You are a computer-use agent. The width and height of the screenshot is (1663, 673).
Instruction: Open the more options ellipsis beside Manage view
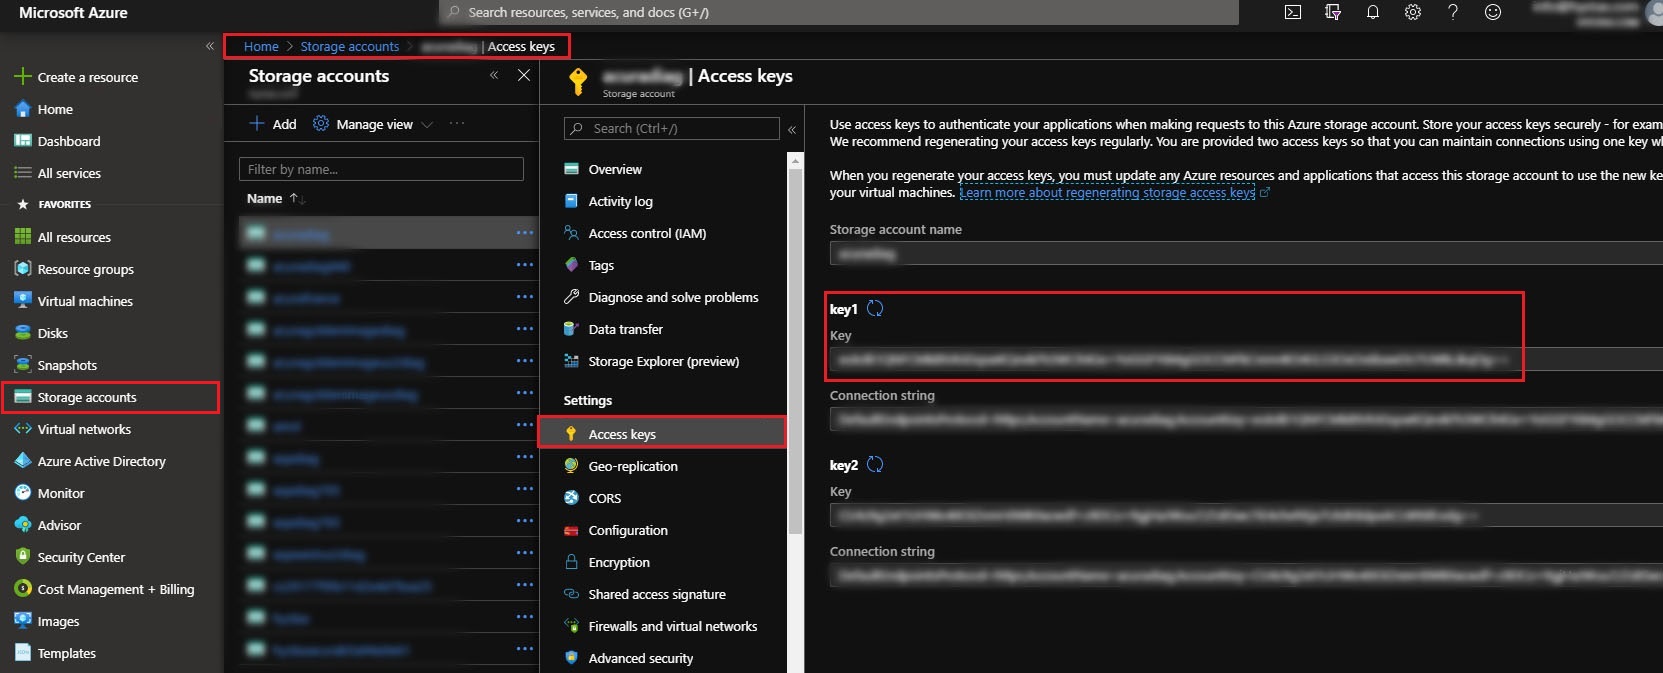pos(457,124)
